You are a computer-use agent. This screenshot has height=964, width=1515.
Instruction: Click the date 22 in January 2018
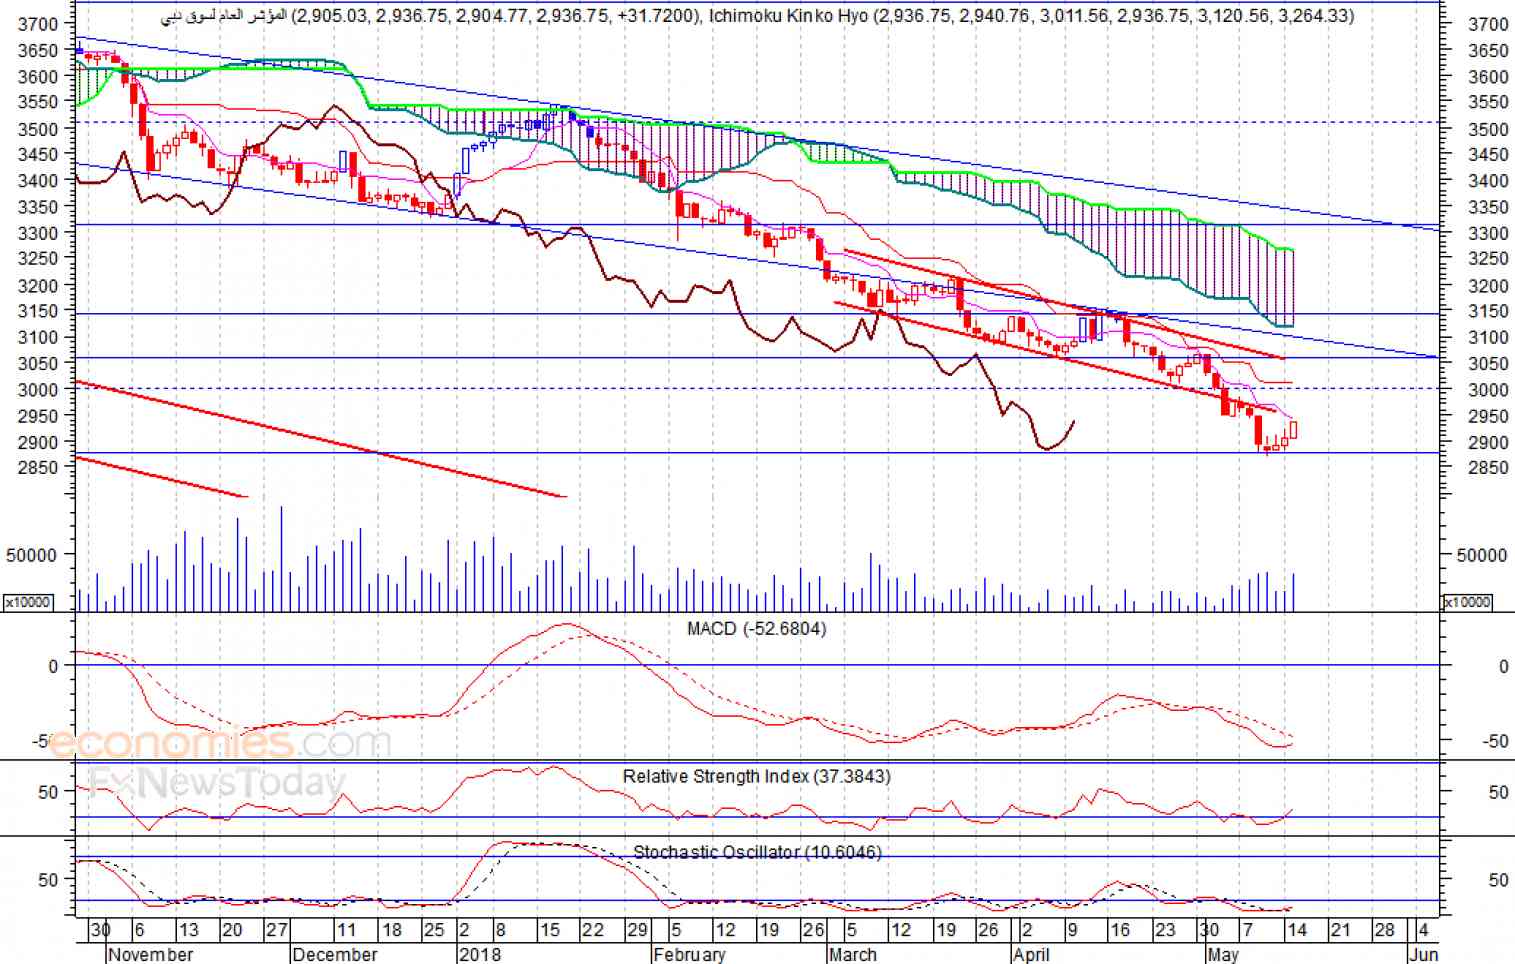(x=593, y=930)
